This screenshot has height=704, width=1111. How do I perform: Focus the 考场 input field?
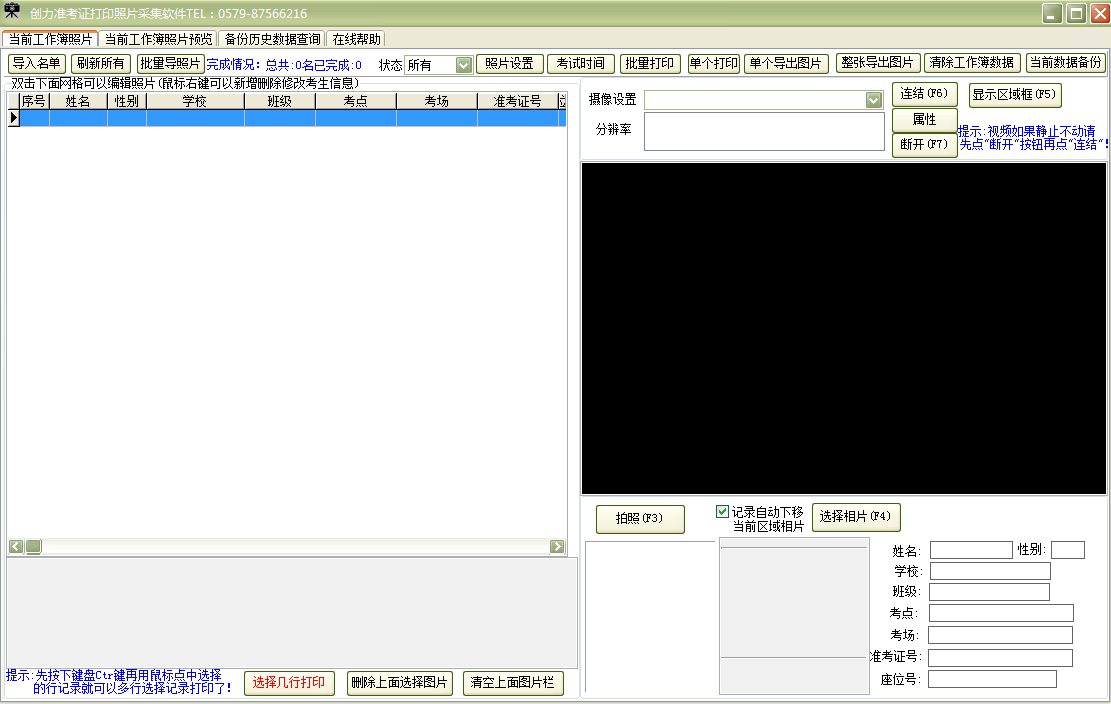click(x=1000, y=635)
